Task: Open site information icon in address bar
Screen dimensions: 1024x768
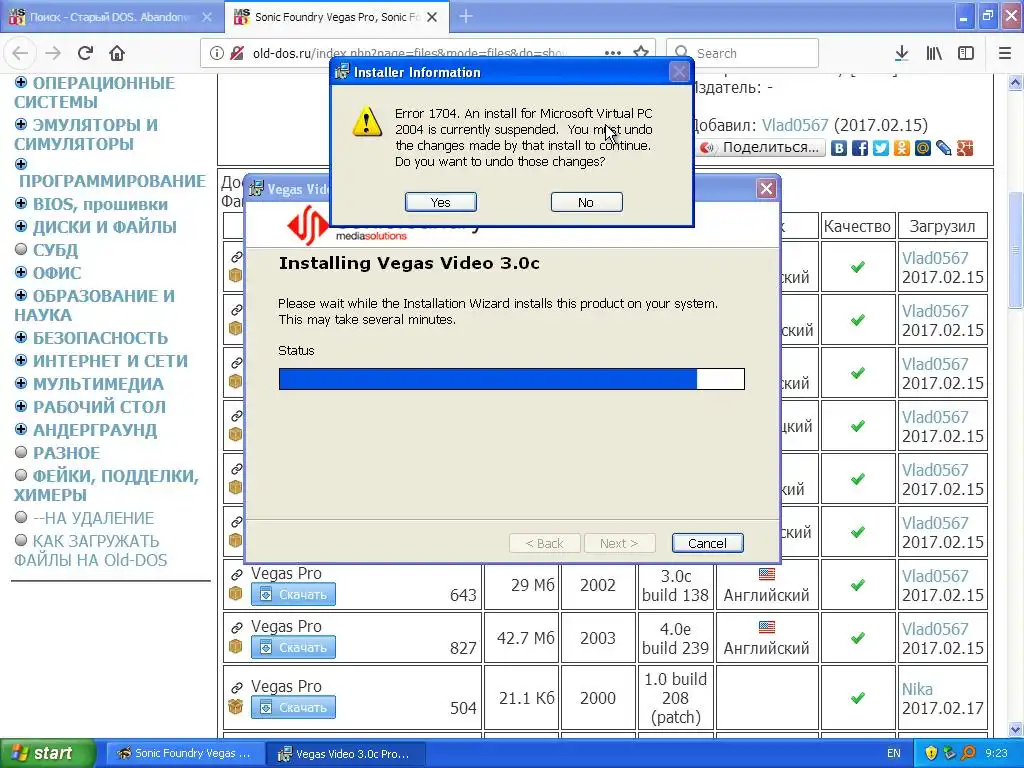Action: pos(216,54)
